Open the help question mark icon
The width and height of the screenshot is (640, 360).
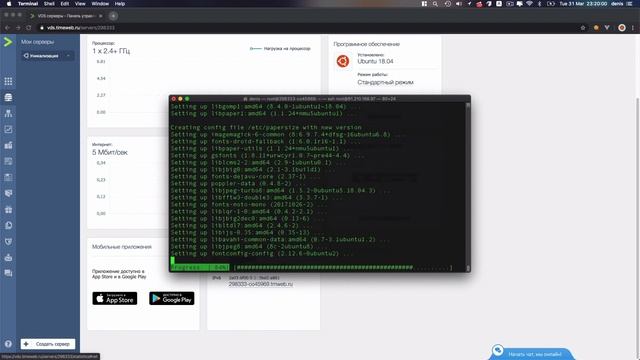click(x=8, y=344)
